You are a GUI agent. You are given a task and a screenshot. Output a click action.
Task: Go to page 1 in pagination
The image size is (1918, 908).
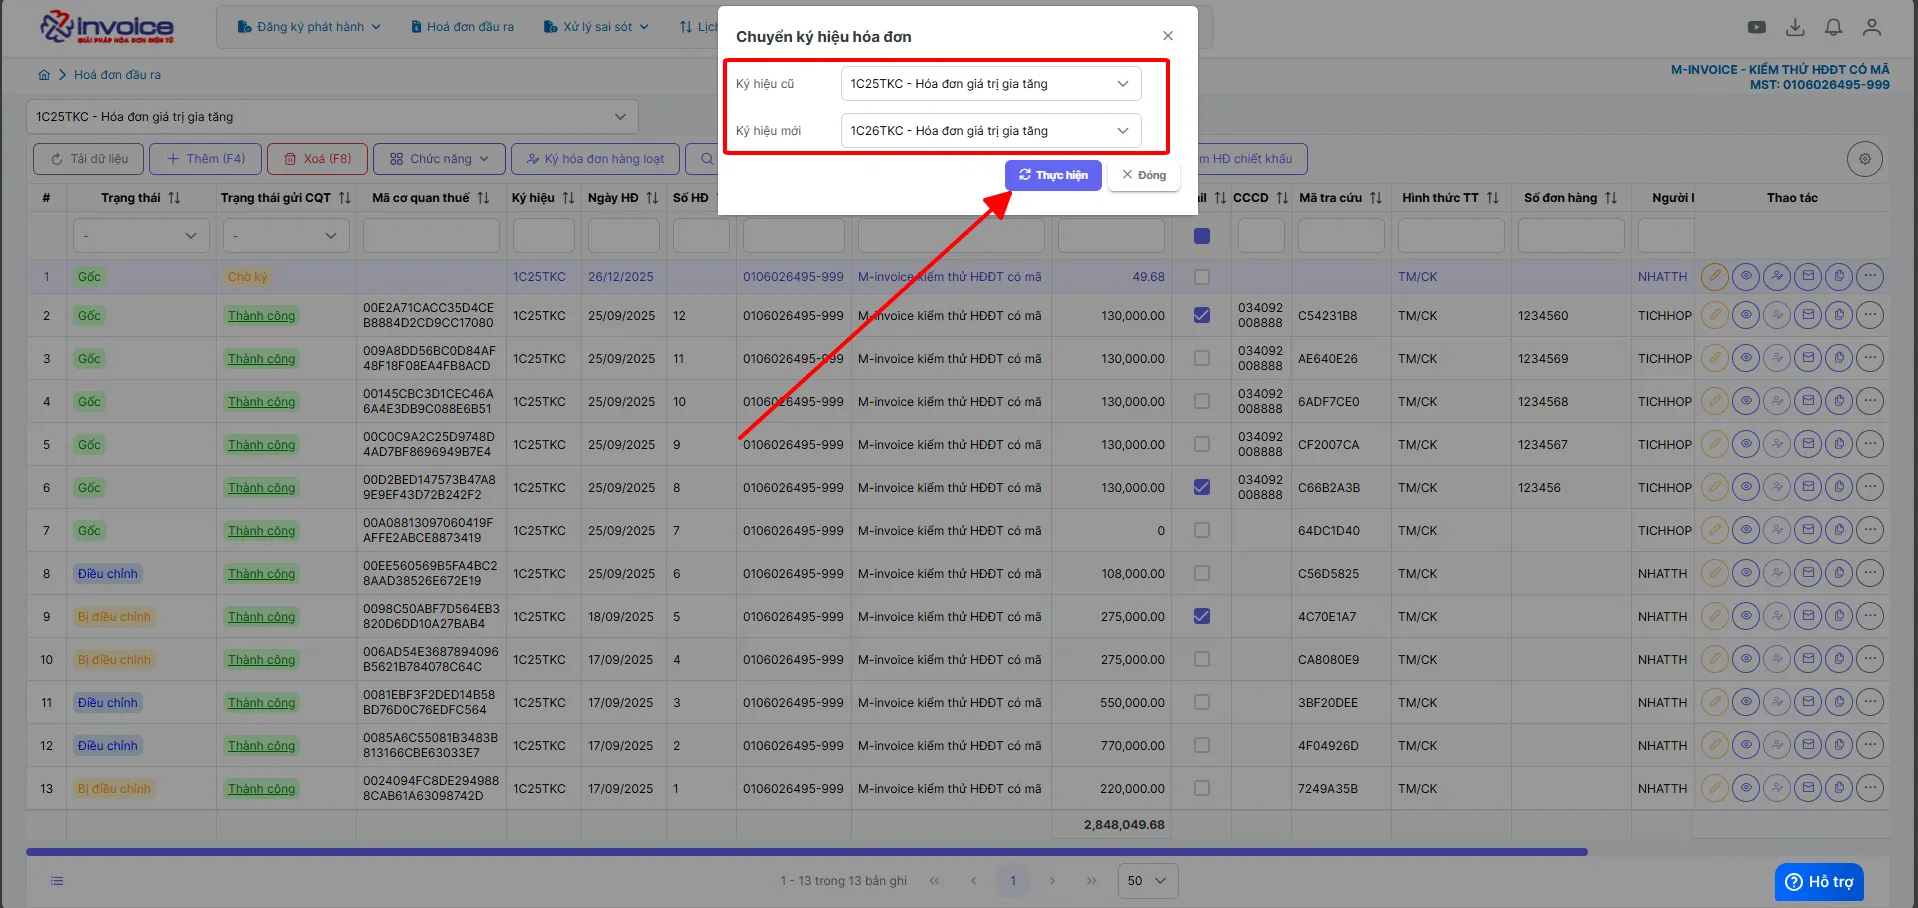1013,881
